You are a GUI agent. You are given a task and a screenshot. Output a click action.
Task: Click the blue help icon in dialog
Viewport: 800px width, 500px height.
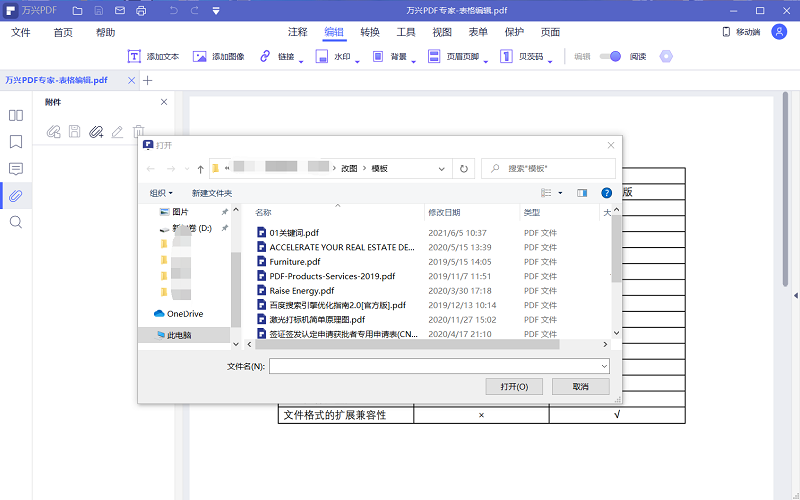click(x=606, y=193)
